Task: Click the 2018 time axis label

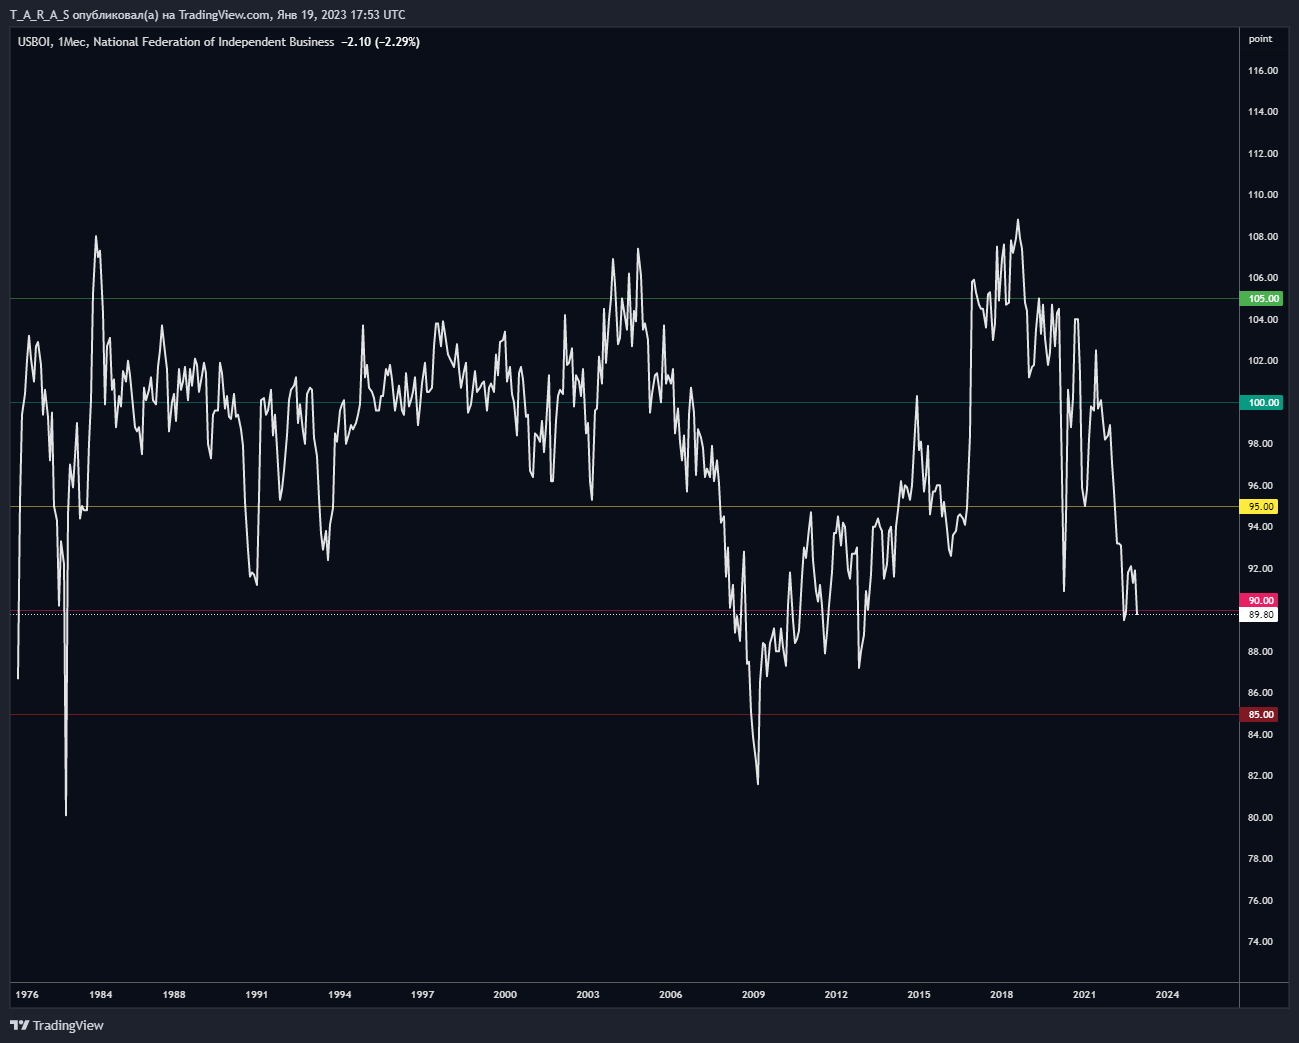Action: pyautogui.click(x=1001, y=995)
